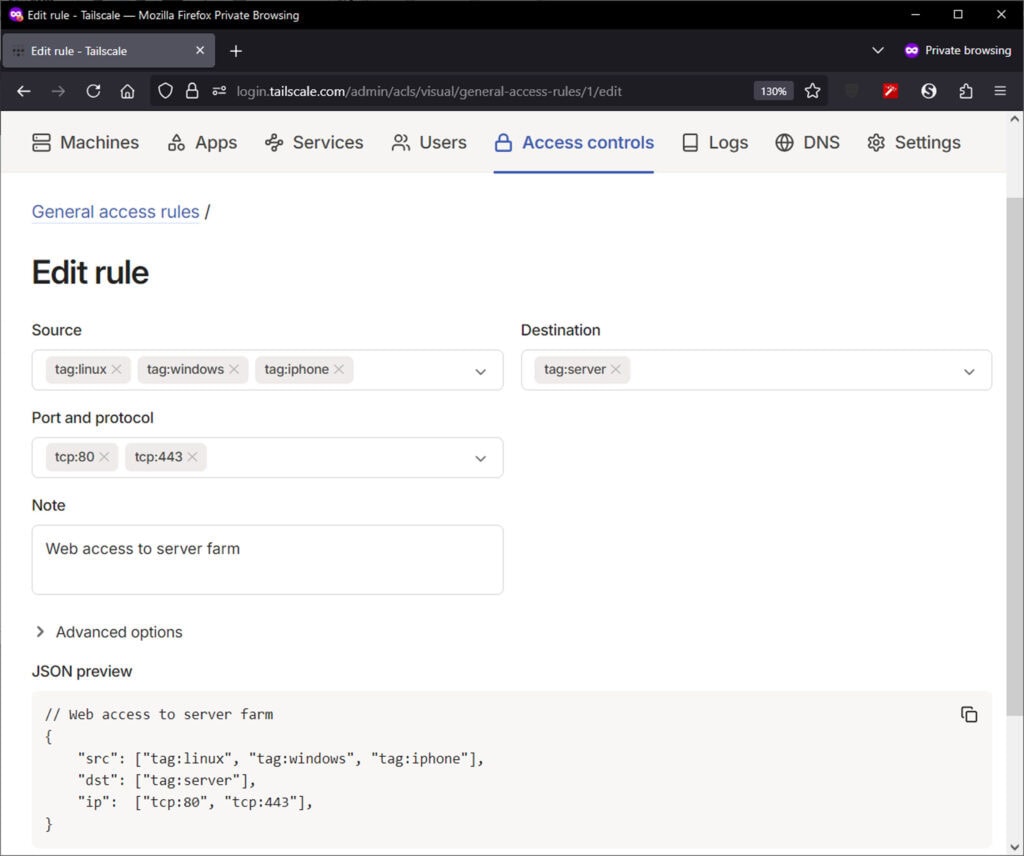
Task: Bookmark this page with the star
Action: click(812, 91)
